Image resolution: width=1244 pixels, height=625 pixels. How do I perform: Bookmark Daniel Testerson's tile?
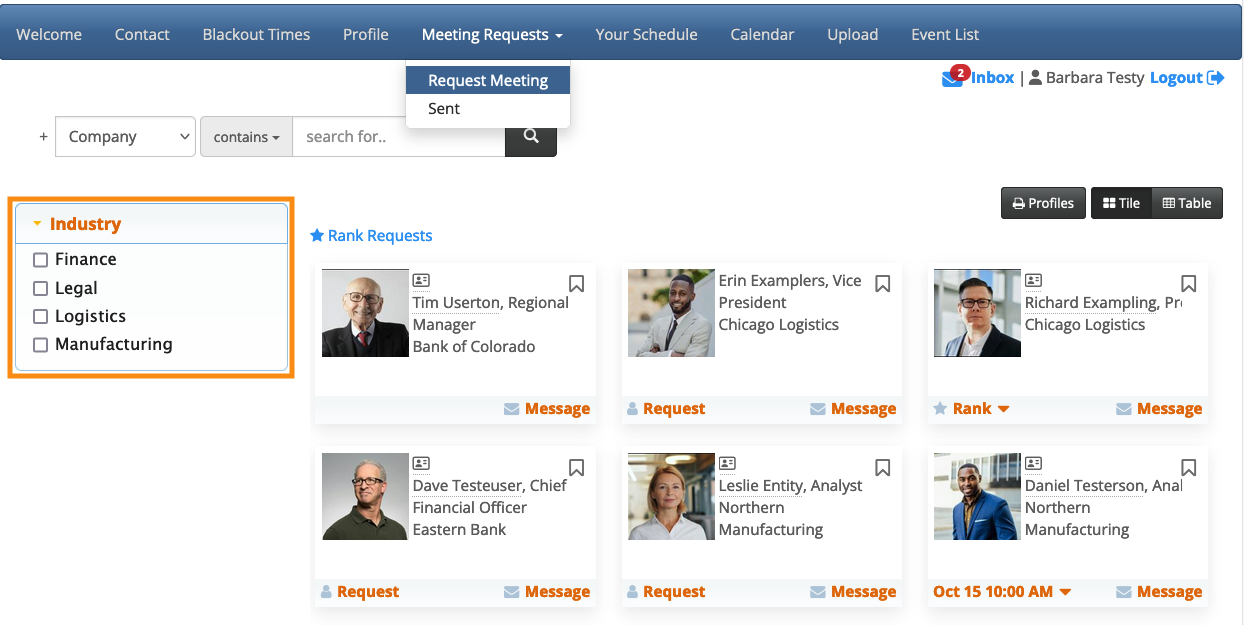tap(1188, 467)
